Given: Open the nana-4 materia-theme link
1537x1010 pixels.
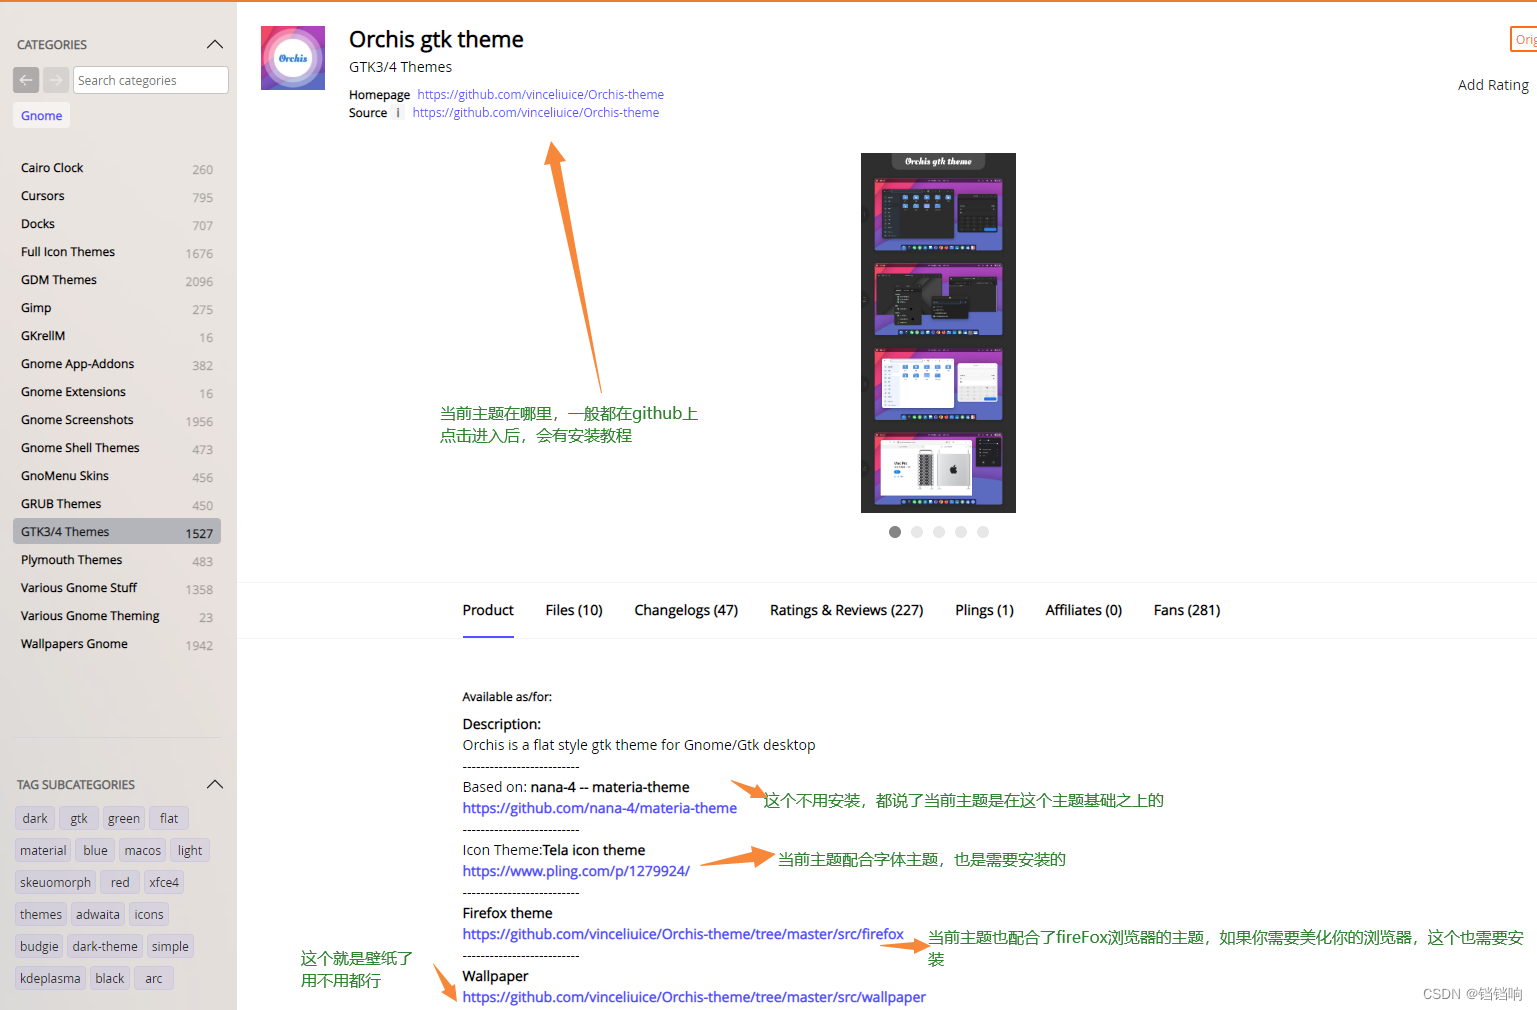Looking at the screenshot, I should pyautogui.click(x=600, y=808).
